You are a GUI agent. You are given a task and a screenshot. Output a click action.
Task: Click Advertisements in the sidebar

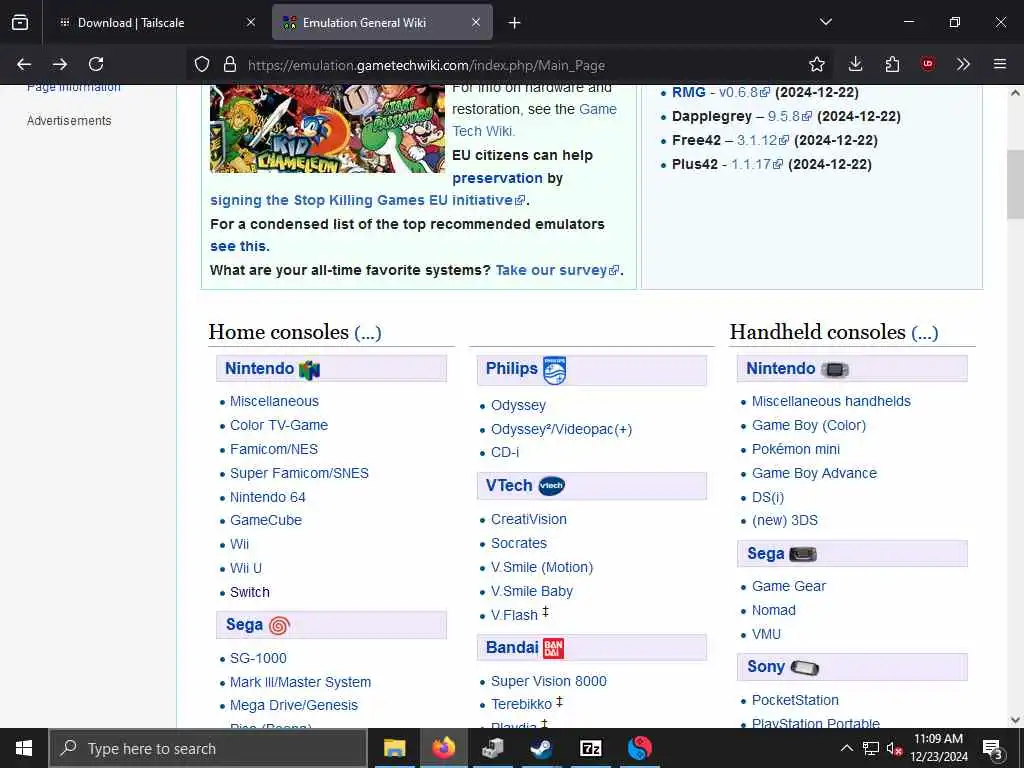(x=69, y=121)
